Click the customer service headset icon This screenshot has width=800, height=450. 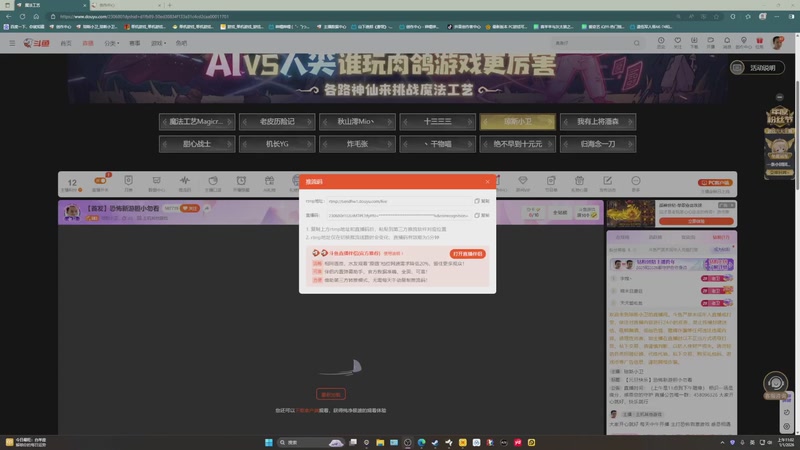pyautogui.click(x=775, y=383)
